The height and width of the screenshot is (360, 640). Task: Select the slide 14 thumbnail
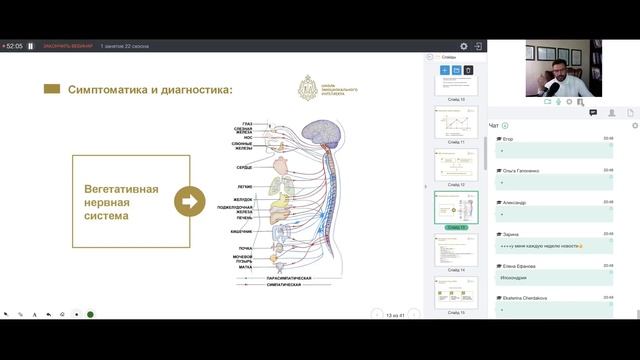tap(456, 250)
